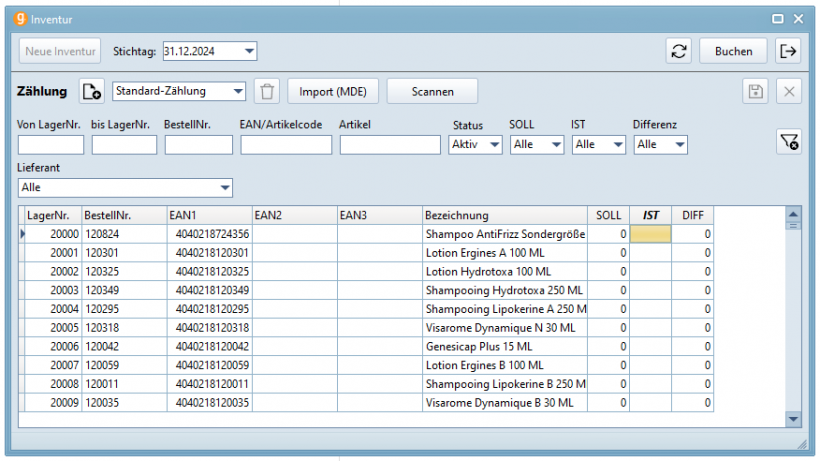Click the Import (MDE) button
Screen dimensions: 820x461
coord(333,92)
